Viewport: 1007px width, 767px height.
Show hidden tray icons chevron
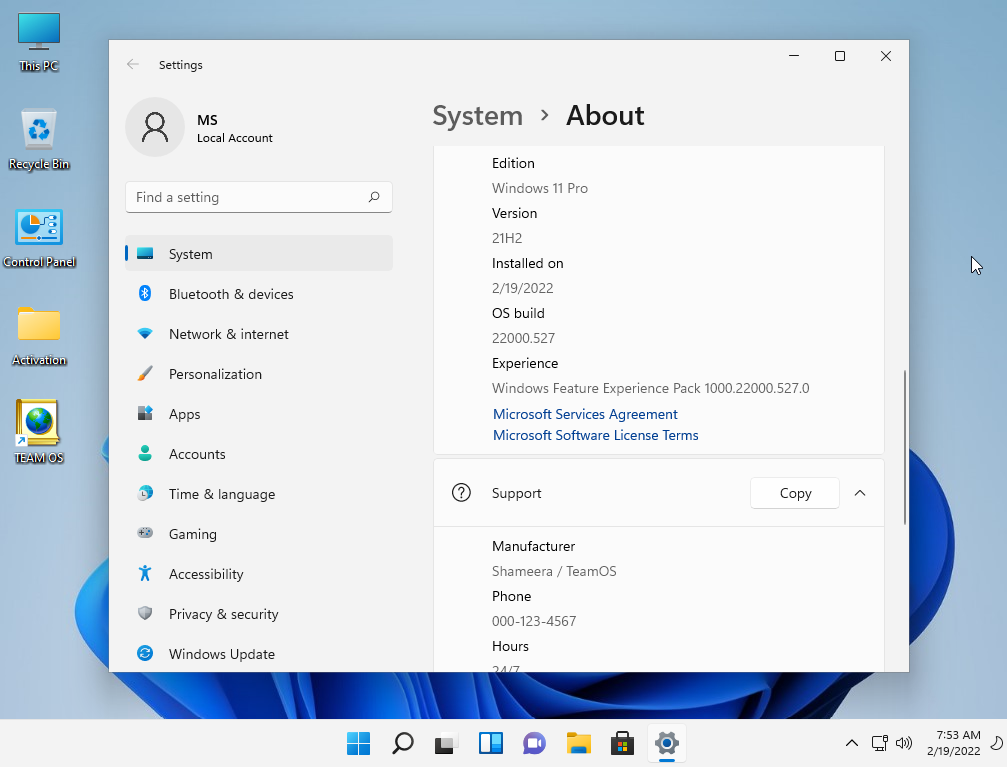[x=852, y=743]
